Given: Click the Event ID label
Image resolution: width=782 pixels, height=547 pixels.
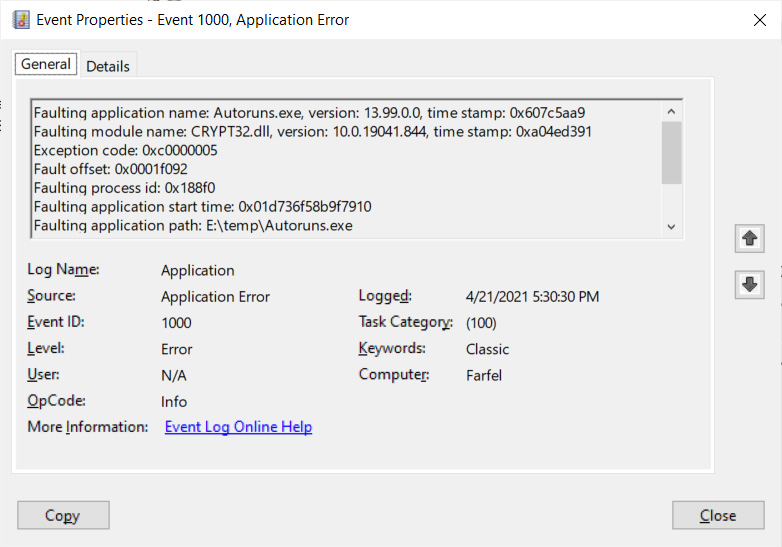Looking at the screenshot, I should [x=56, y=322].
